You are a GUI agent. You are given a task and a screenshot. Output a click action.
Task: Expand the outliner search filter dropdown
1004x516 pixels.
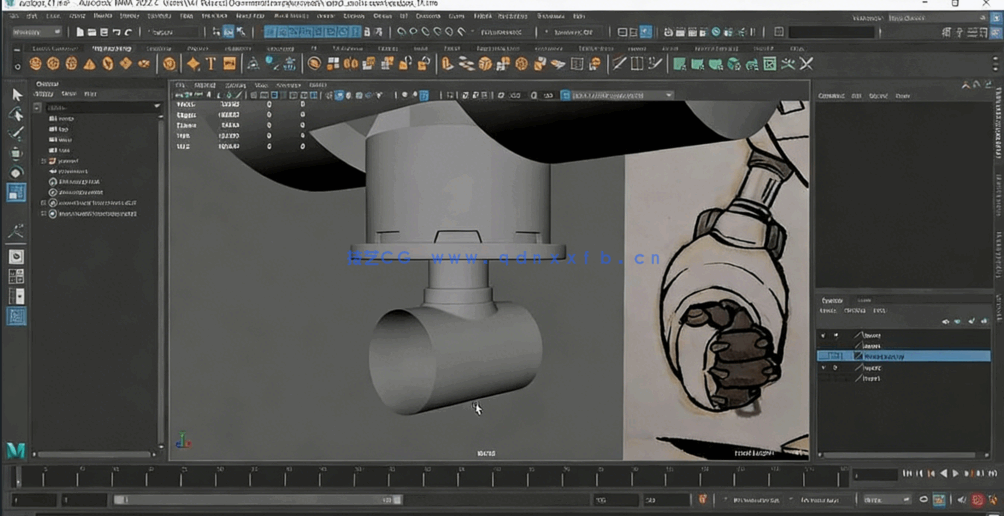coord(156,106)
